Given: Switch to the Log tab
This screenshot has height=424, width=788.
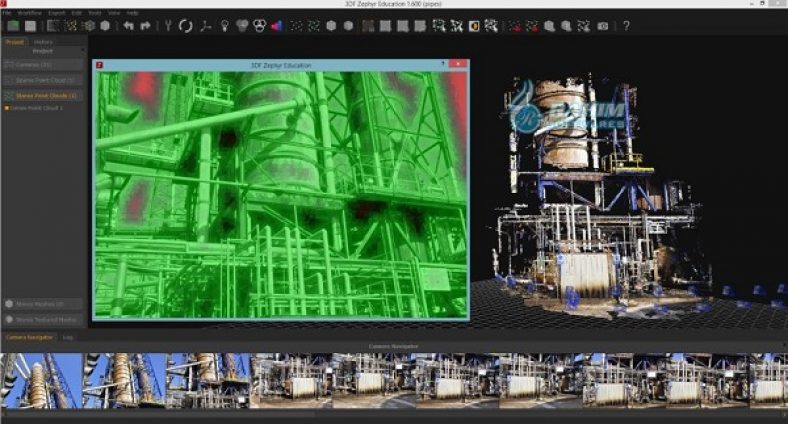Looking at the screenshot, I should pos(68,337).
